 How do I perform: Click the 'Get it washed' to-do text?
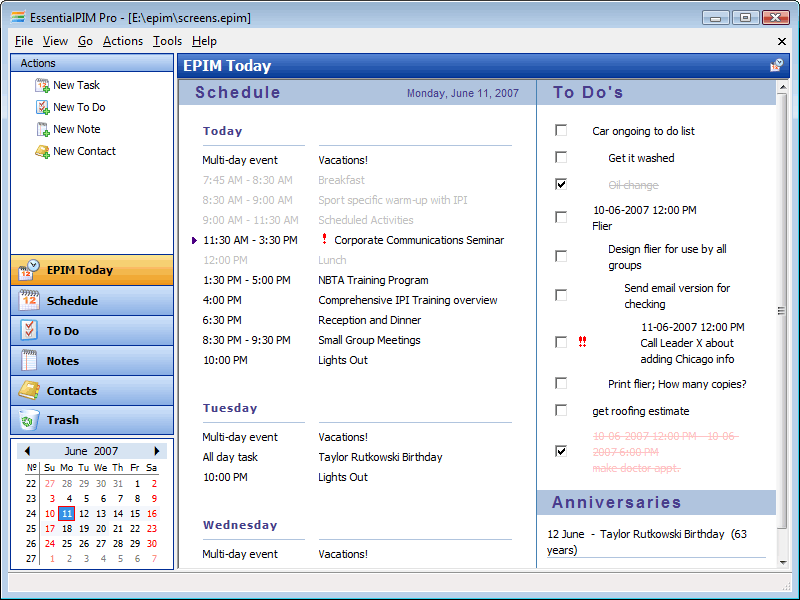click(641, 158)
